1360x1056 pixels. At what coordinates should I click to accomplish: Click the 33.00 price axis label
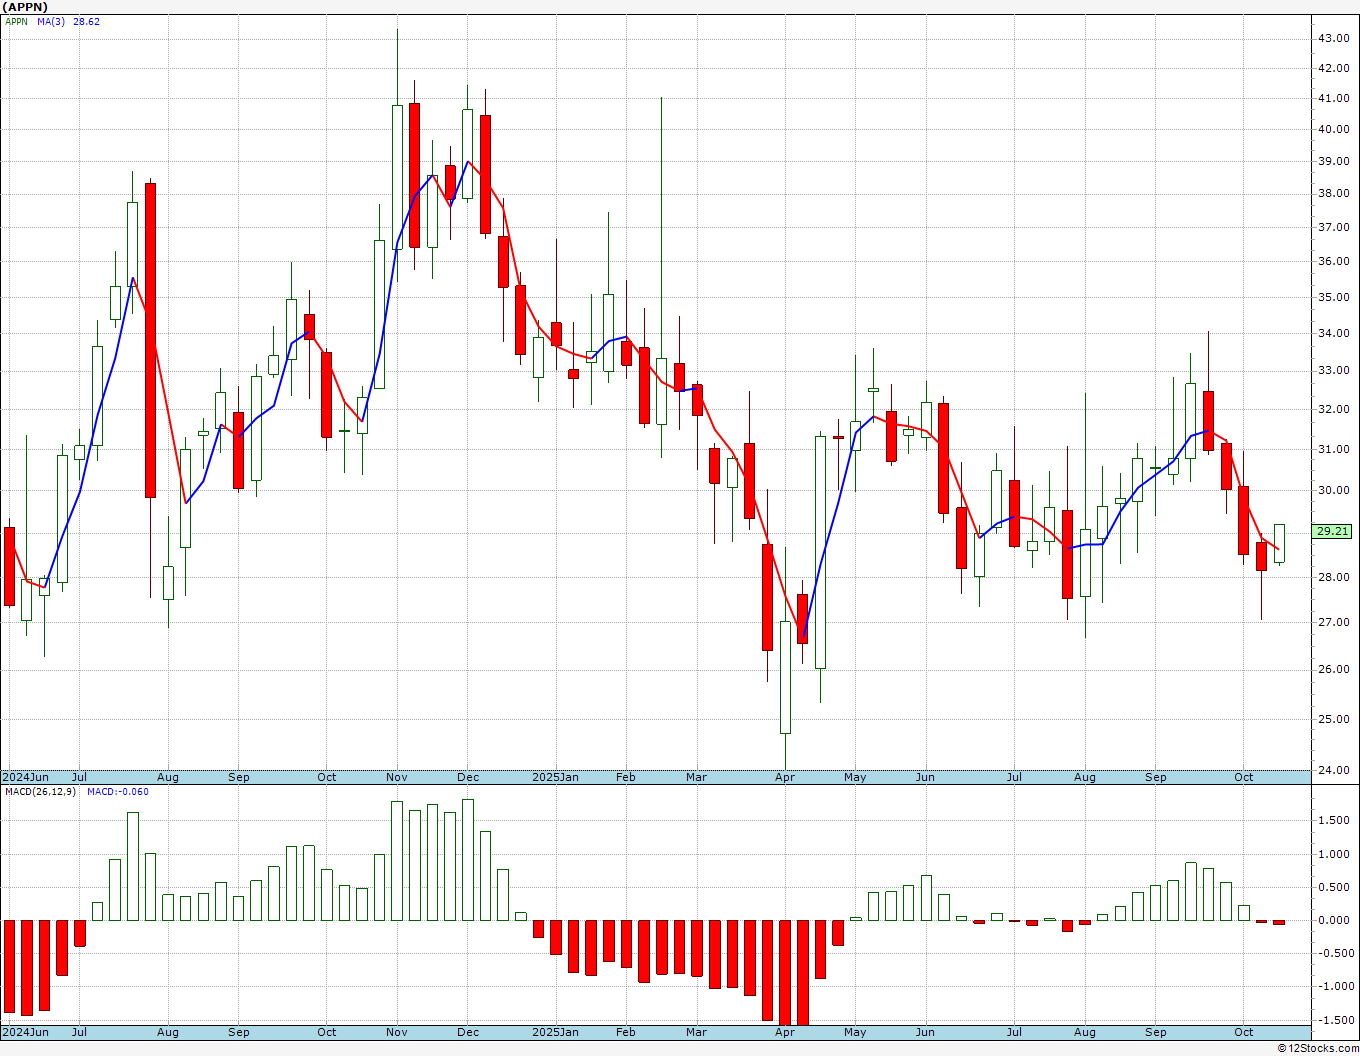(1333, 370)
